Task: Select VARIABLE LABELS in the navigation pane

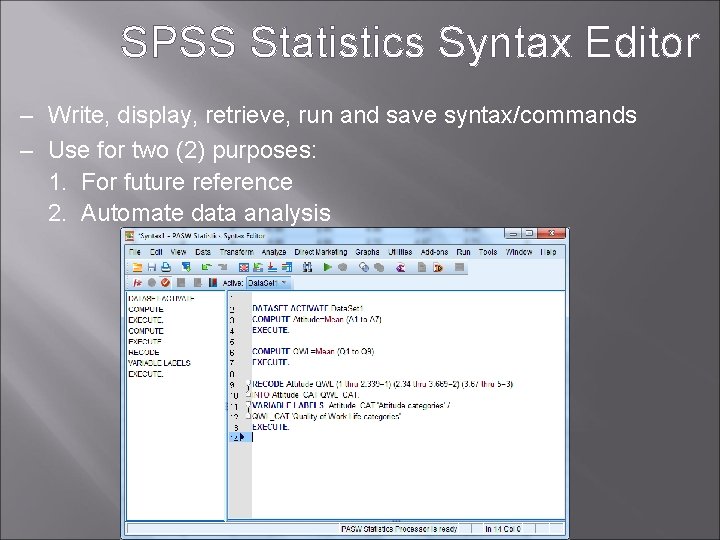Action: coord(159,363)
